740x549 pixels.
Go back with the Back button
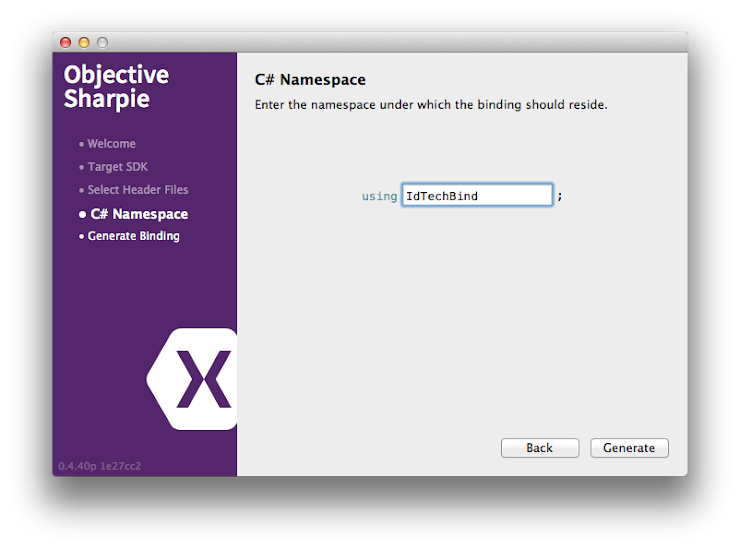pyautogui.click(x=540, y=448)
